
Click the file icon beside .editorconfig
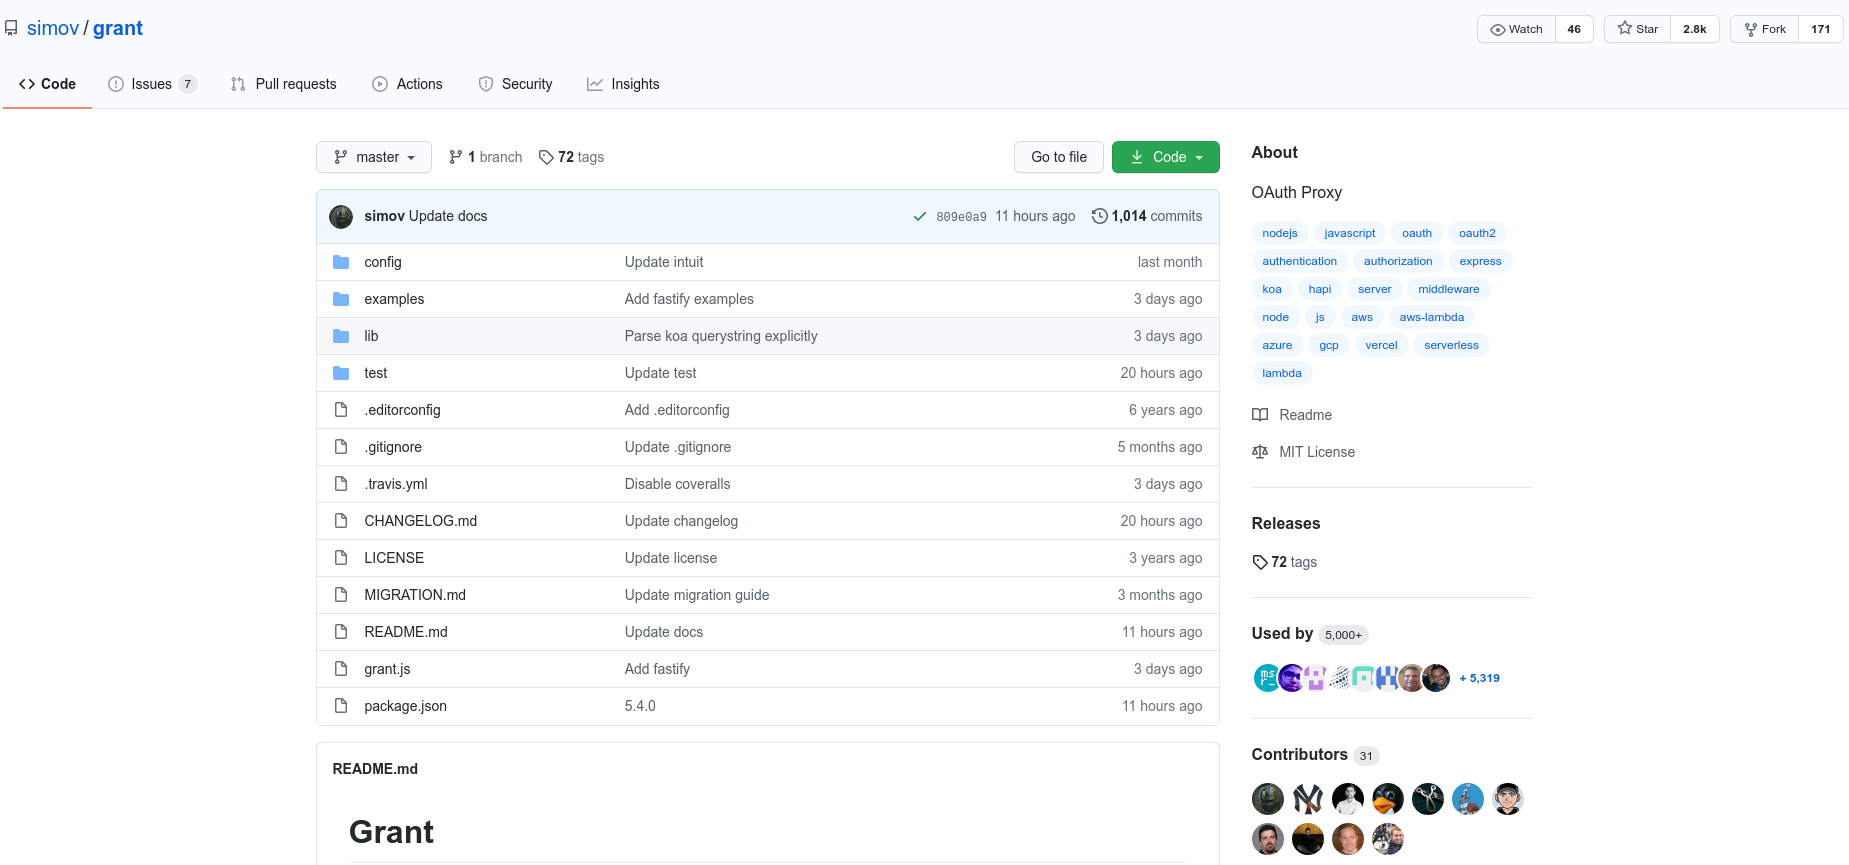tap(341, 410)
